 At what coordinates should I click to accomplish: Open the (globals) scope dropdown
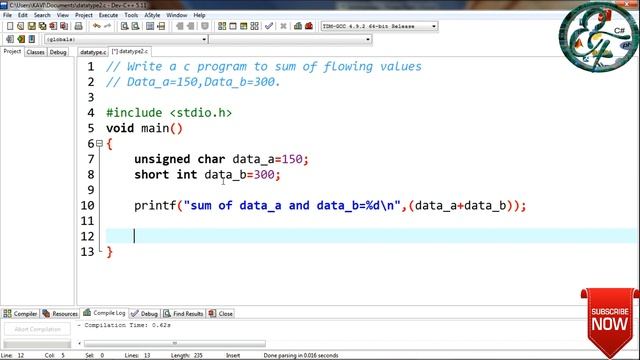point(126,40)
